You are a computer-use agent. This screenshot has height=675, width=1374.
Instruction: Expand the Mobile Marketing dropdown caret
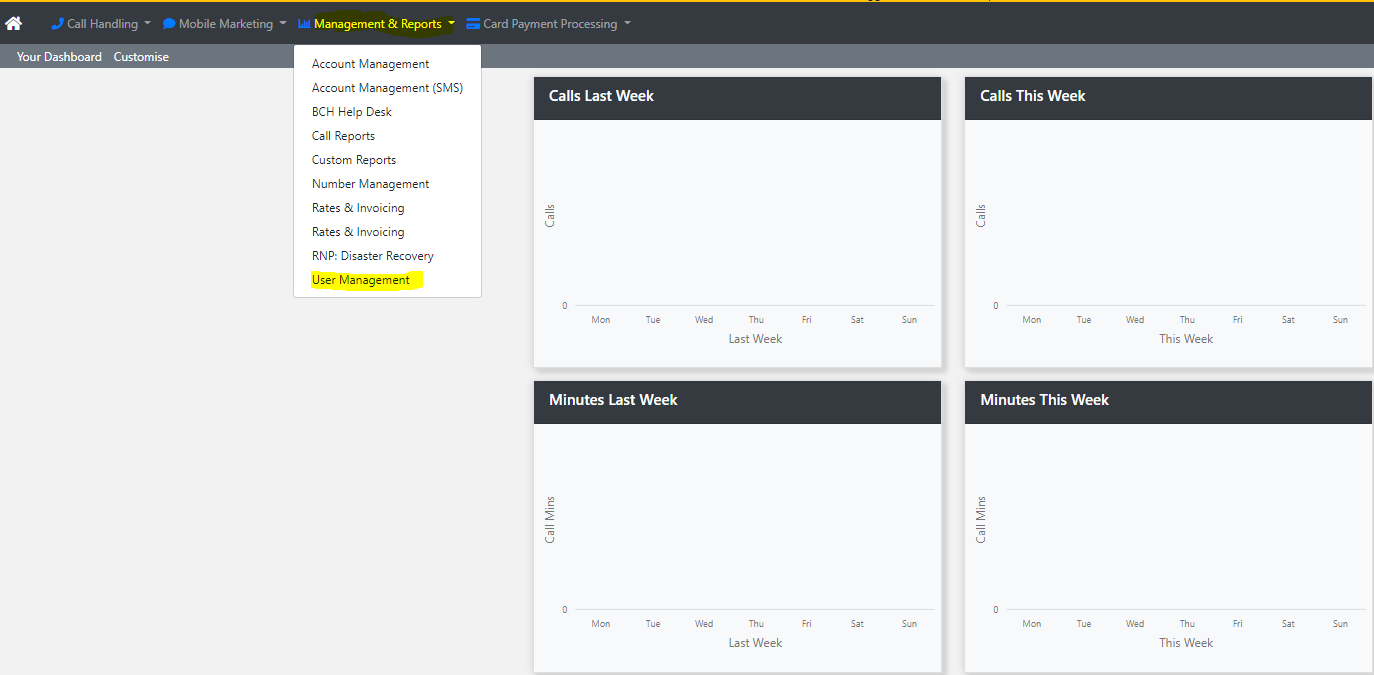pos(282,24)
